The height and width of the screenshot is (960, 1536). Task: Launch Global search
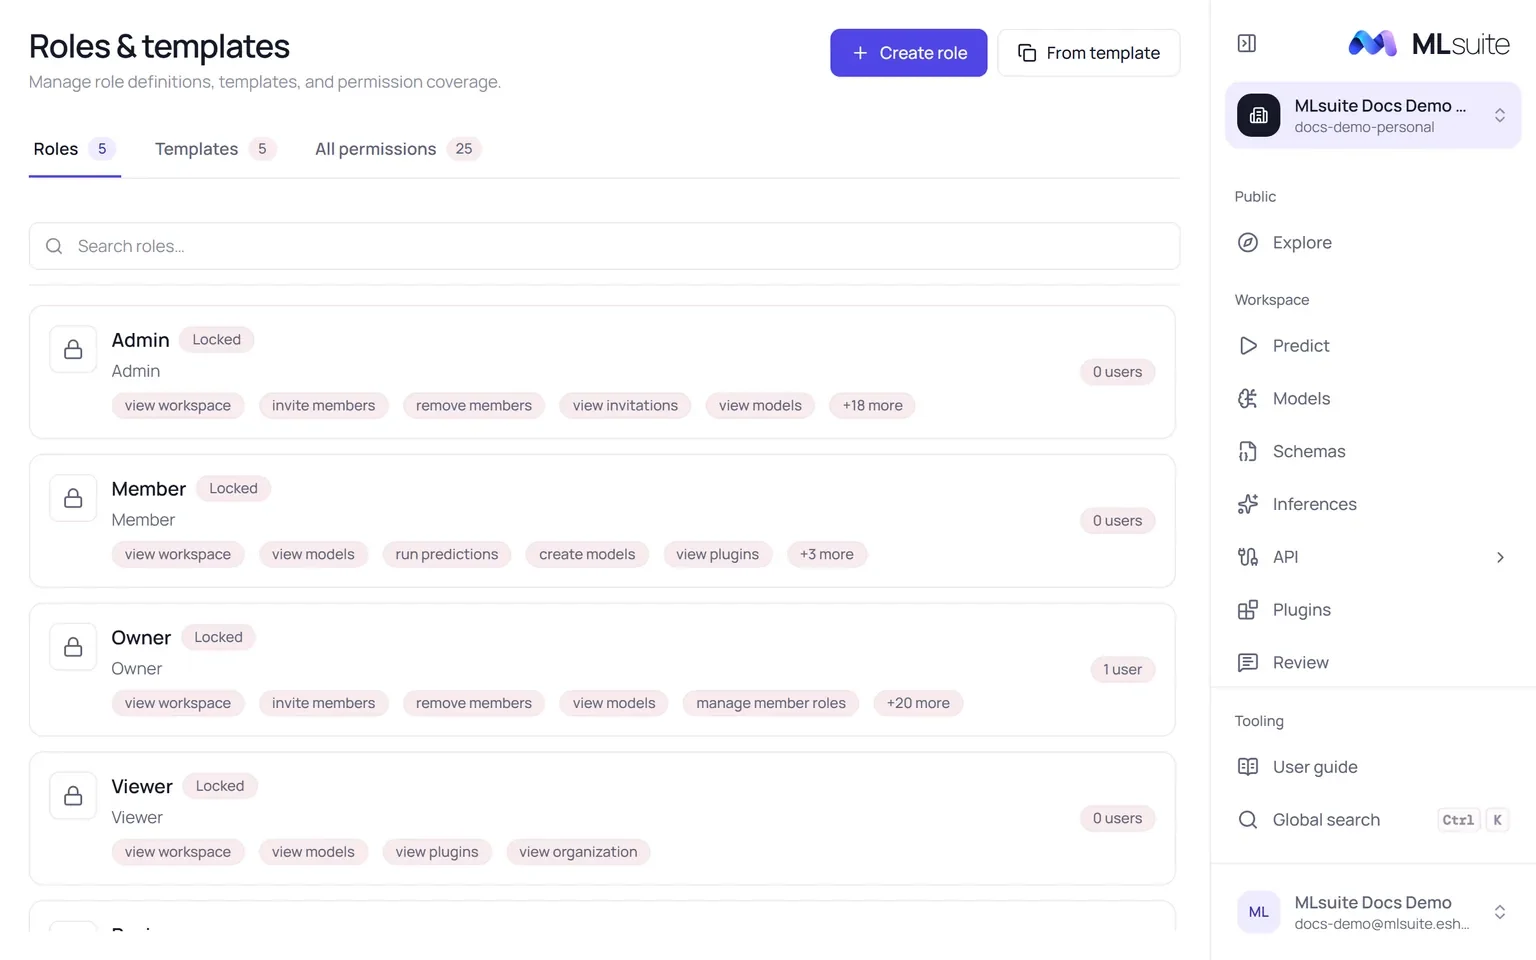click(x=1372, y=820)
